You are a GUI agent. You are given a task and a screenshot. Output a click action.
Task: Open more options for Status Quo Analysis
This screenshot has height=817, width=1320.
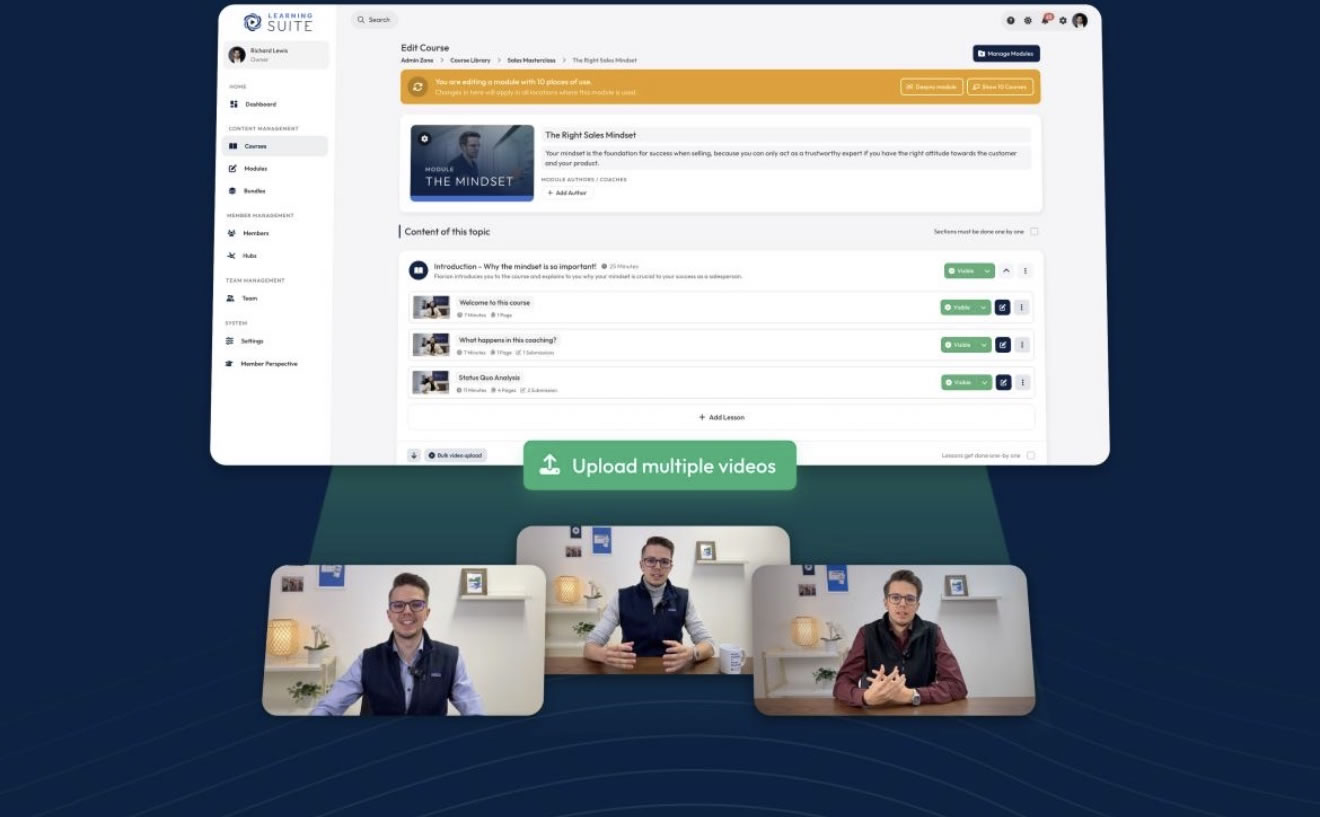pos(1022,382)
